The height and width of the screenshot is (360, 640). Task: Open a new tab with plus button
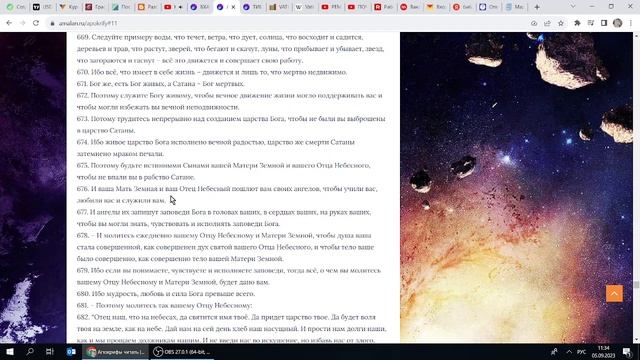[x=537, y=7]
